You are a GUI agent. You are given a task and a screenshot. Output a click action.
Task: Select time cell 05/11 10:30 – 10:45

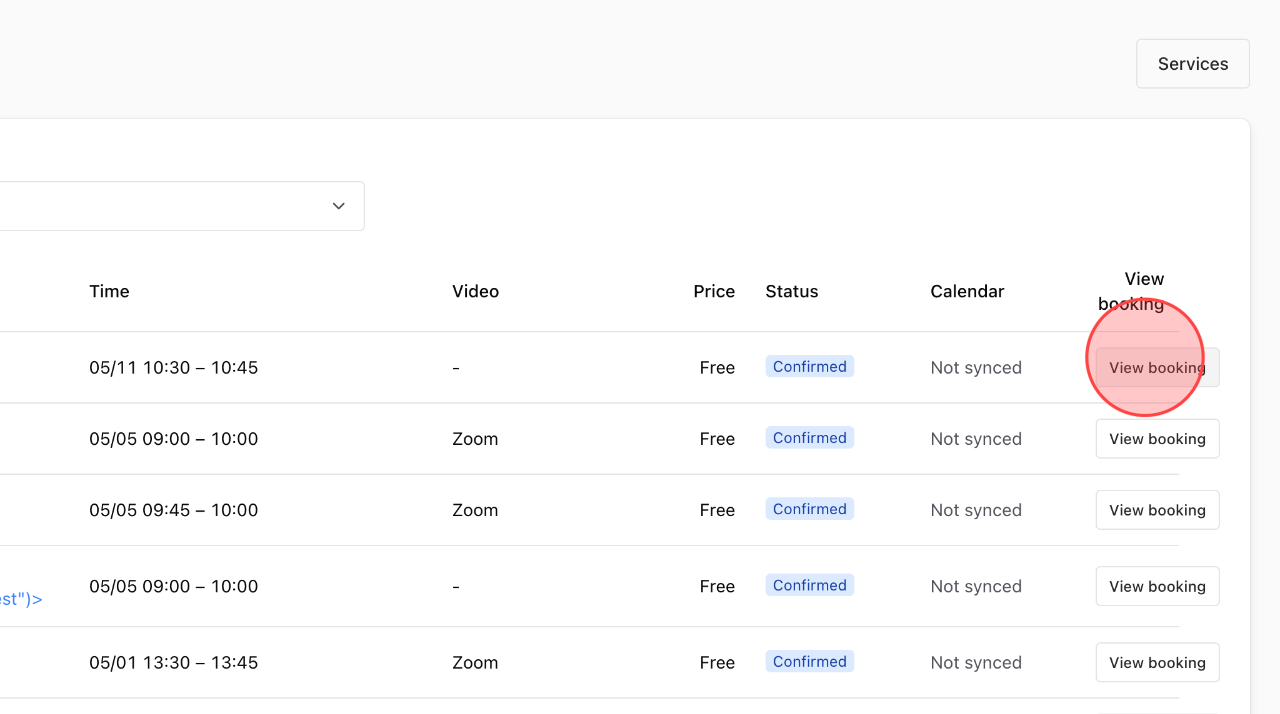pyautogui.click(x=174, y=368)
